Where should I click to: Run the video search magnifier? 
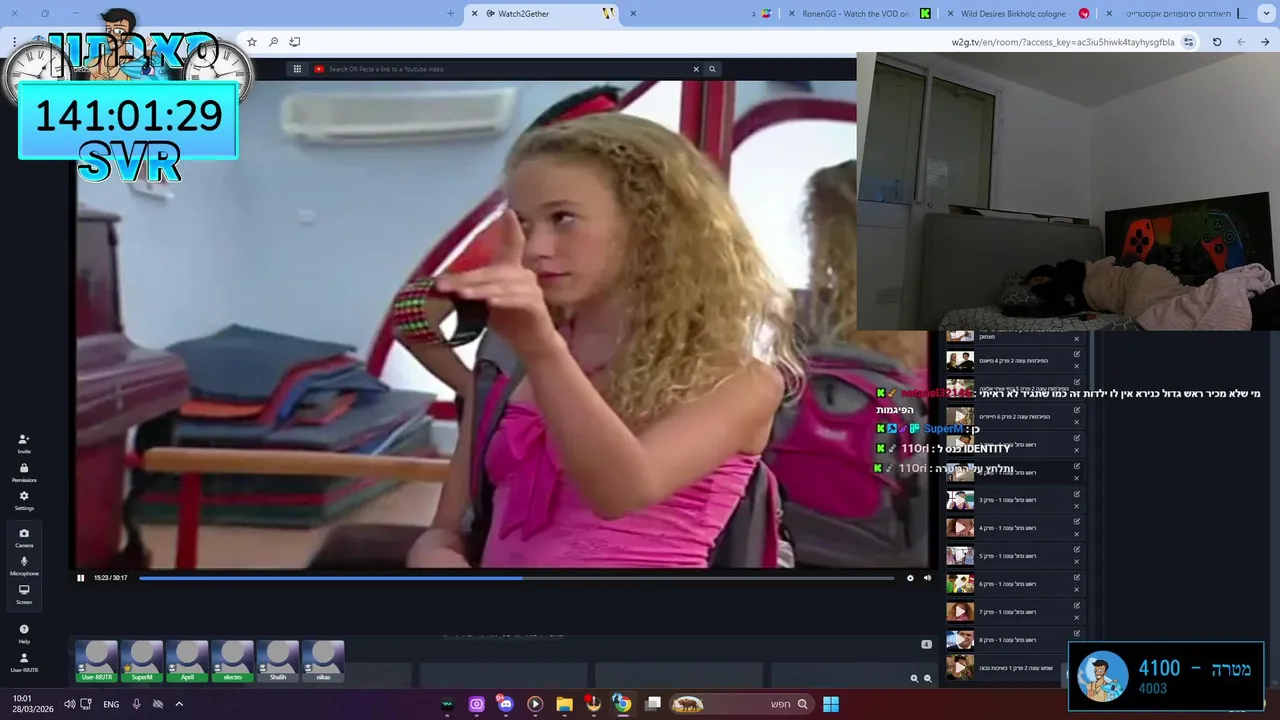pos(712,69)
